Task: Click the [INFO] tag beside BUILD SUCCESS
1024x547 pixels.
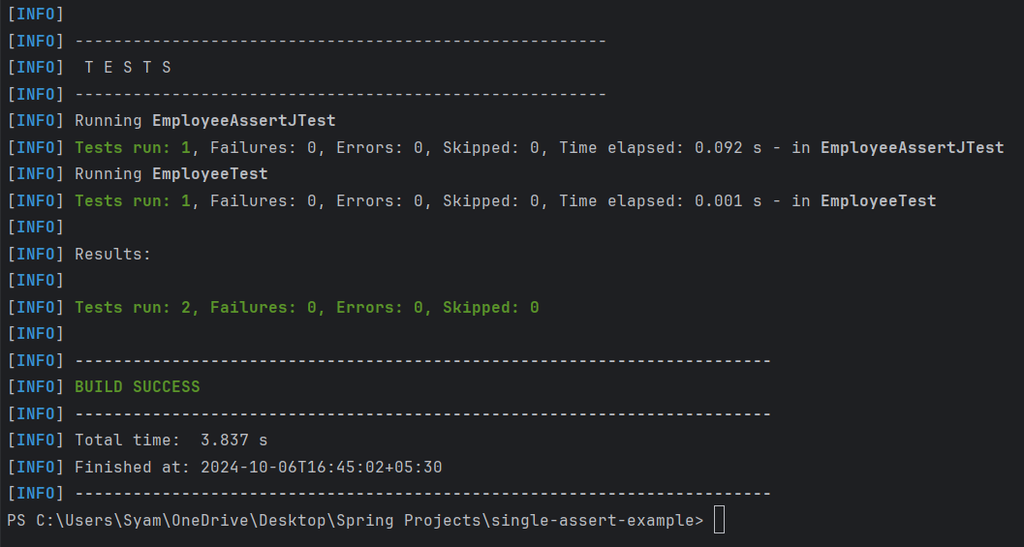Action: tap(35, 387)
